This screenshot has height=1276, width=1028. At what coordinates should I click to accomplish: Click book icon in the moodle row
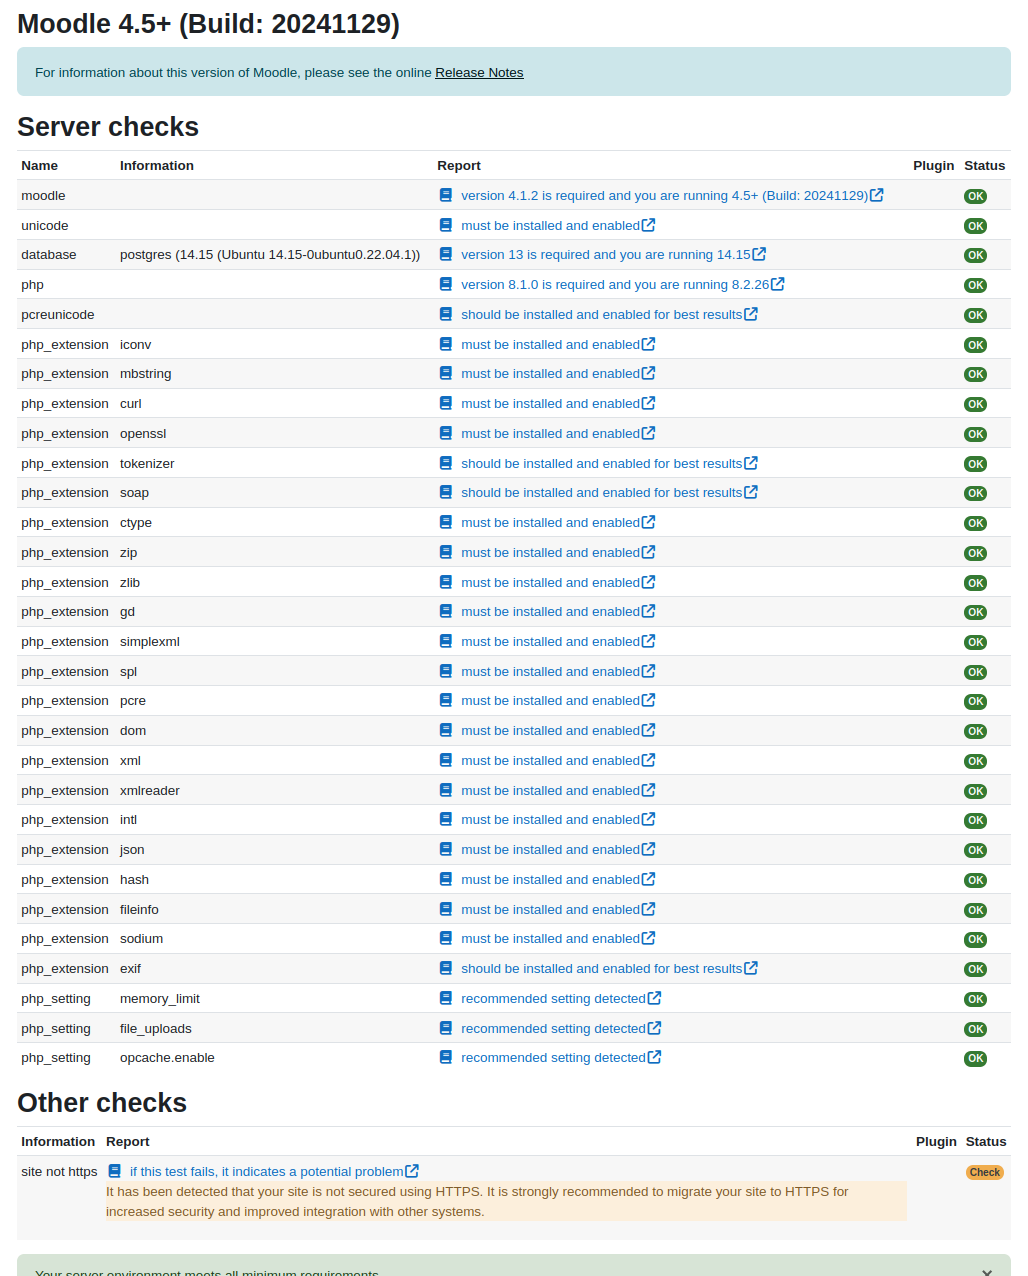tap(446, 196)
